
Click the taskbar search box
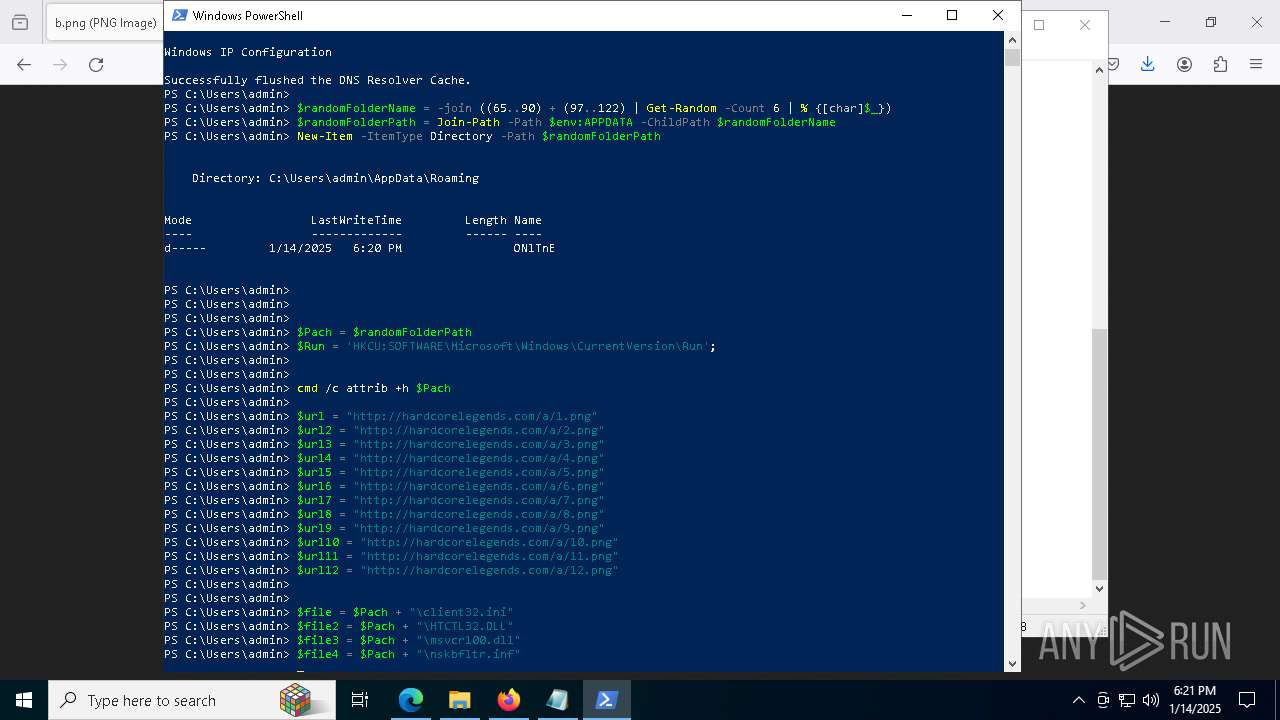coord(192,700)
